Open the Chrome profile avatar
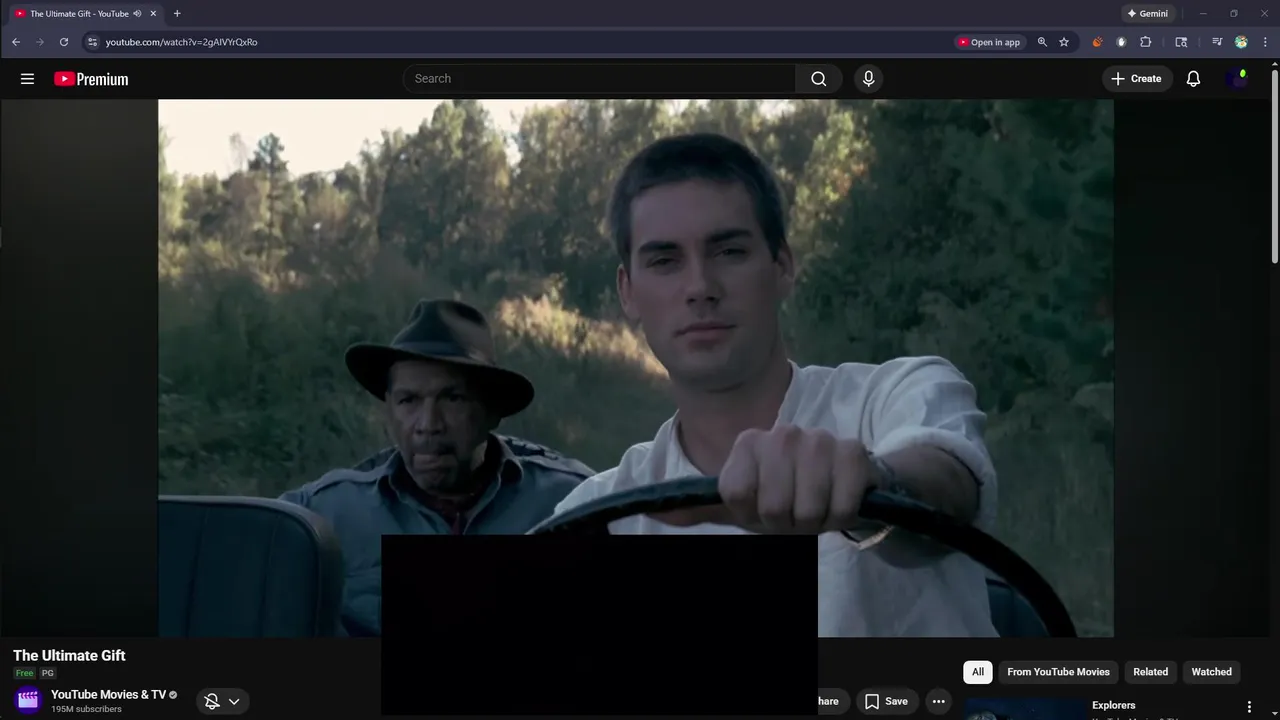1280x720 pixels. pos(1241,42)
